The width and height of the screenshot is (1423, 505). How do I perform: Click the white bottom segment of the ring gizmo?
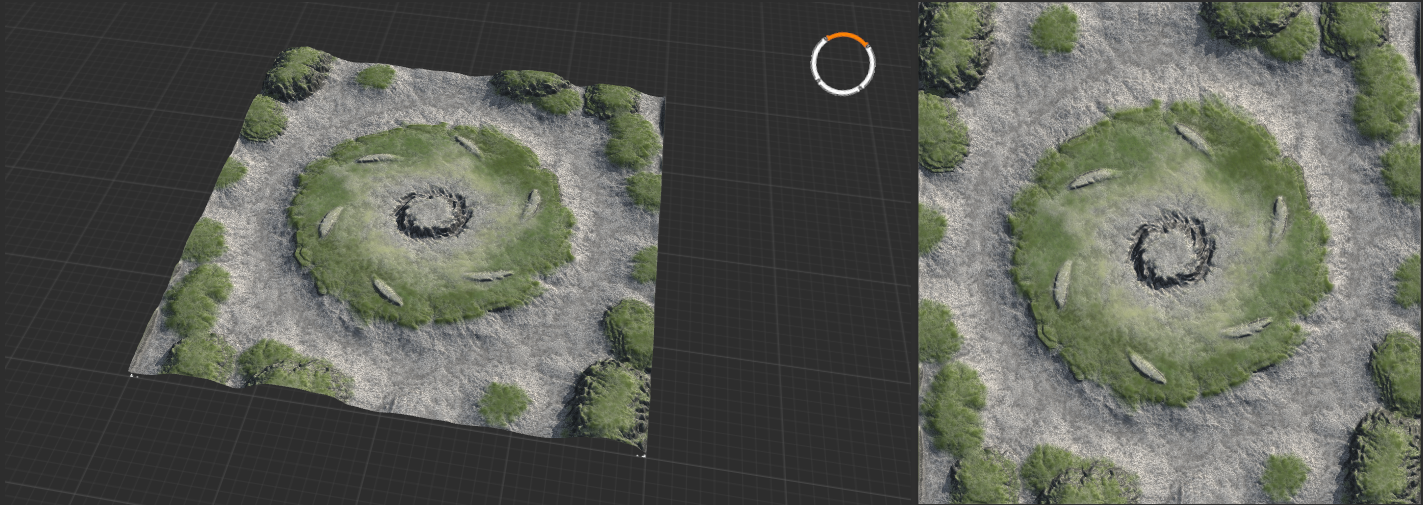(842, 92)
